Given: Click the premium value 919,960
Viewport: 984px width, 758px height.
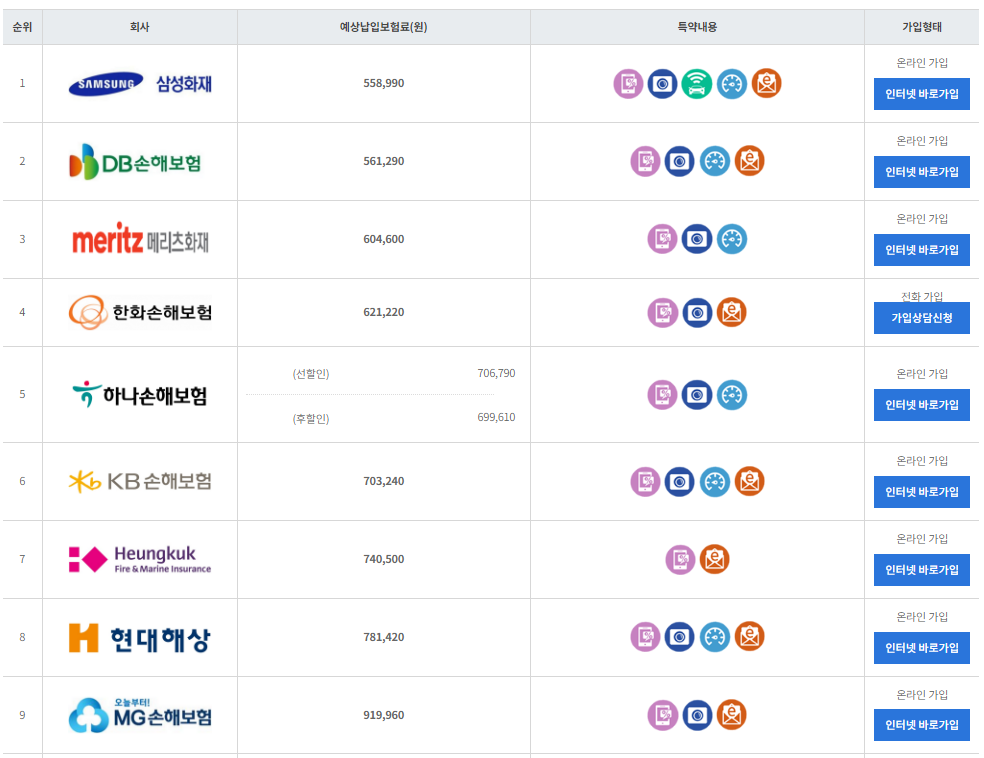Looking at the screenshot, I should point(383,715).
